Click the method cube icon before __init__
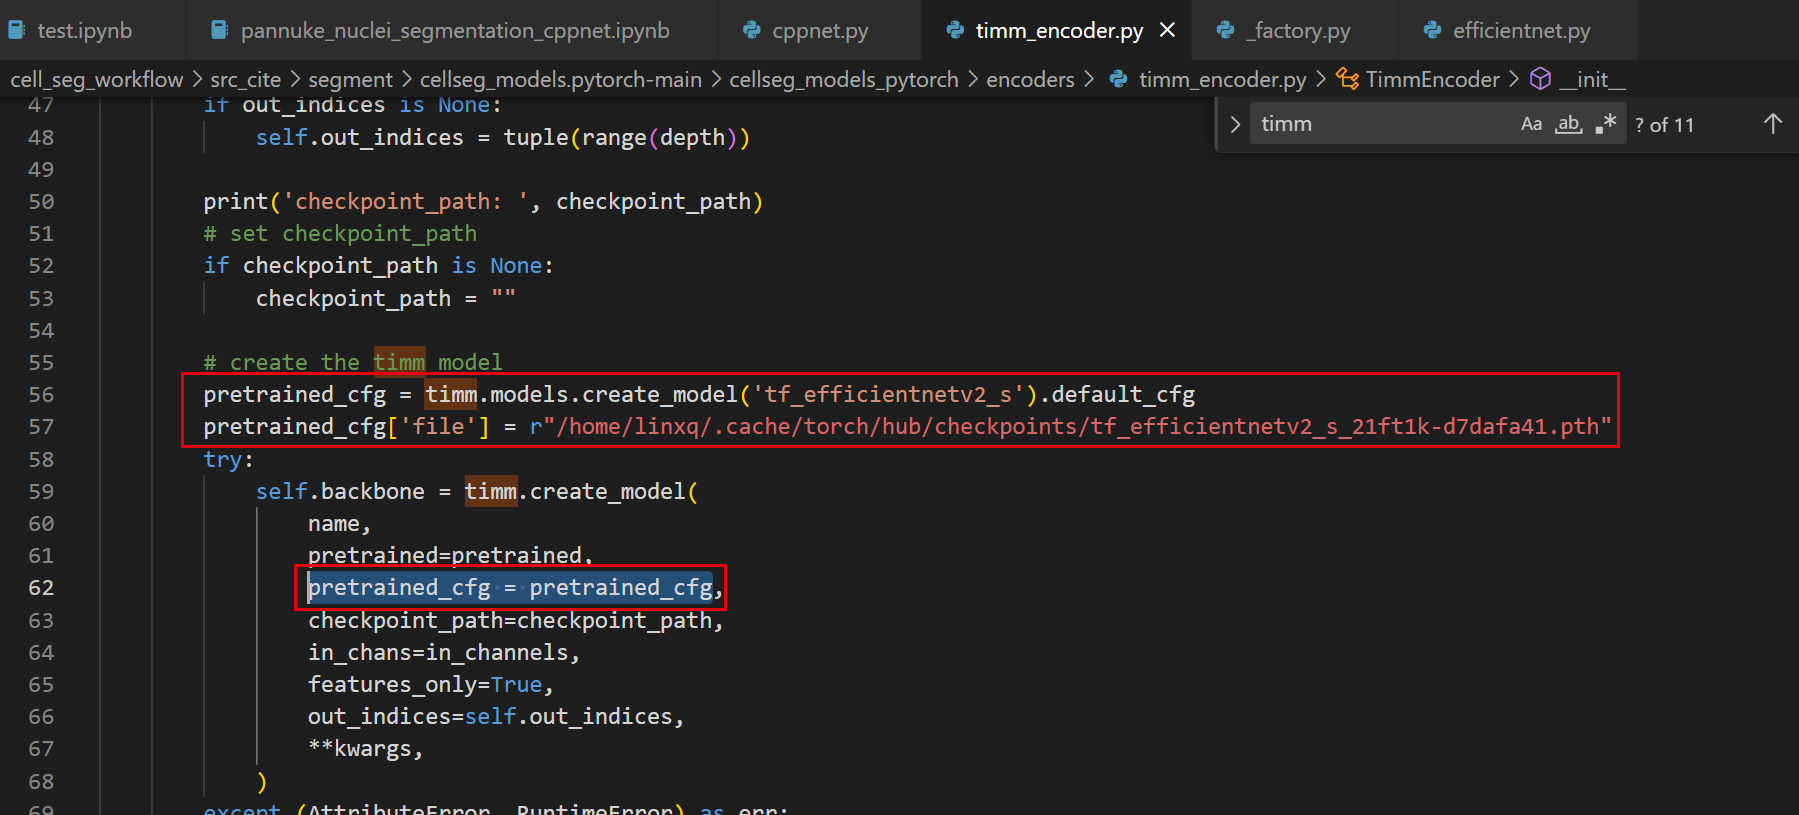This screenshot has height=815, width=1799. (1541, 78)
